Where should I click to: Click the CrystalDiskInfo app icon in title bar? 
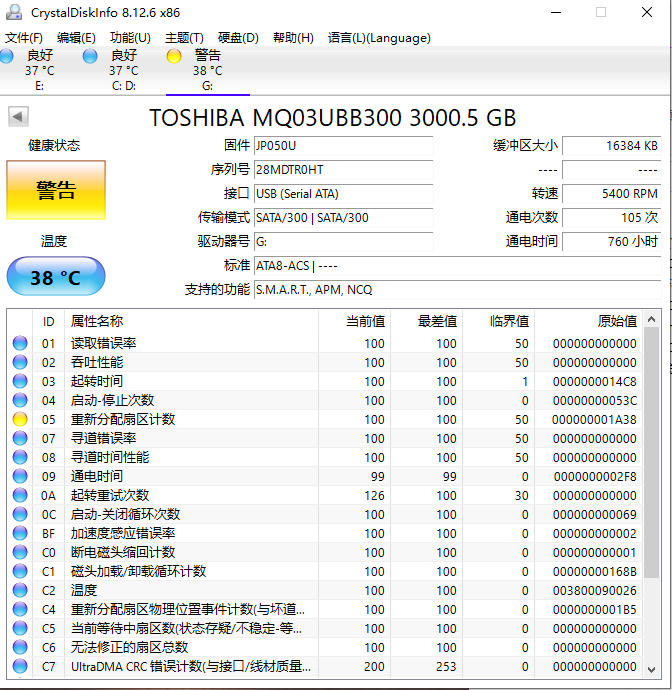click(x=14, y=12)
